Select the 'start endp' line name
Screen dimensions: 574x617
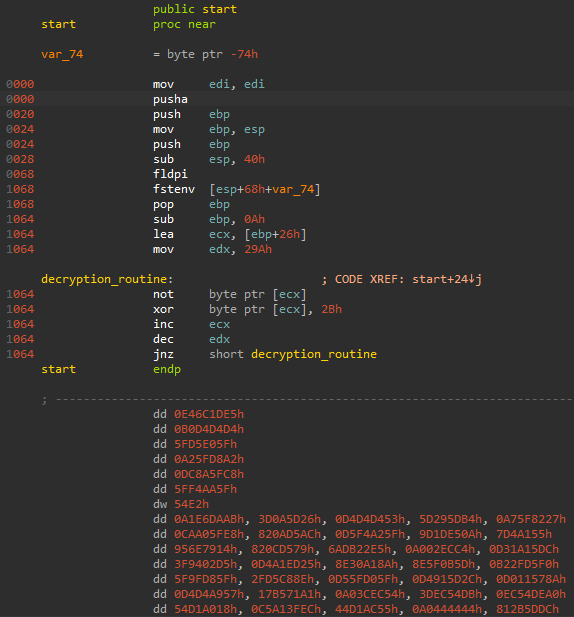58,369
